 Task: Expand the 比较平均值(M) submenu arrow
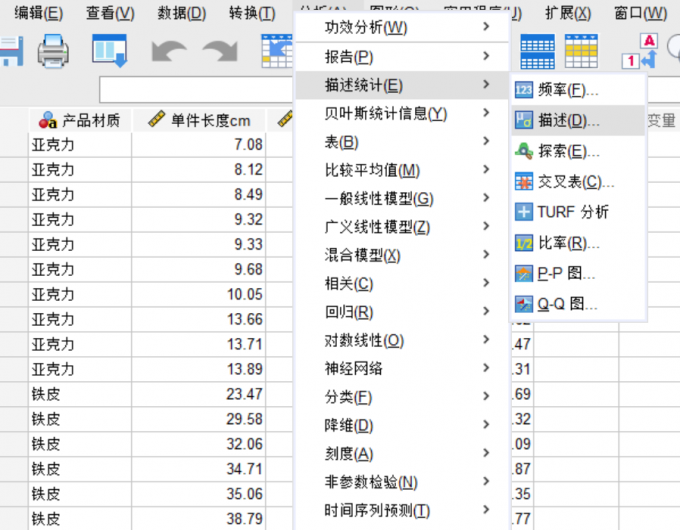point(486,169)
